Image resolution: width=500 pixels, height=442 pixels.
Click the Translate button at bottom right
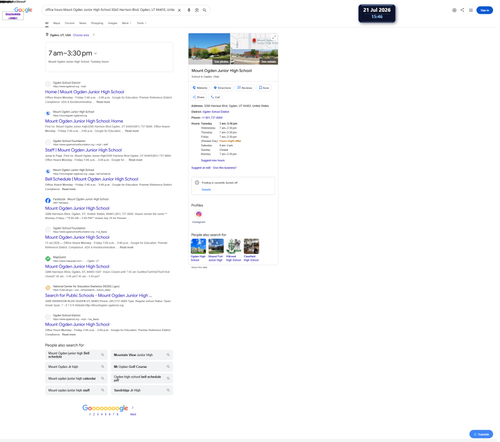click(481, 434)
